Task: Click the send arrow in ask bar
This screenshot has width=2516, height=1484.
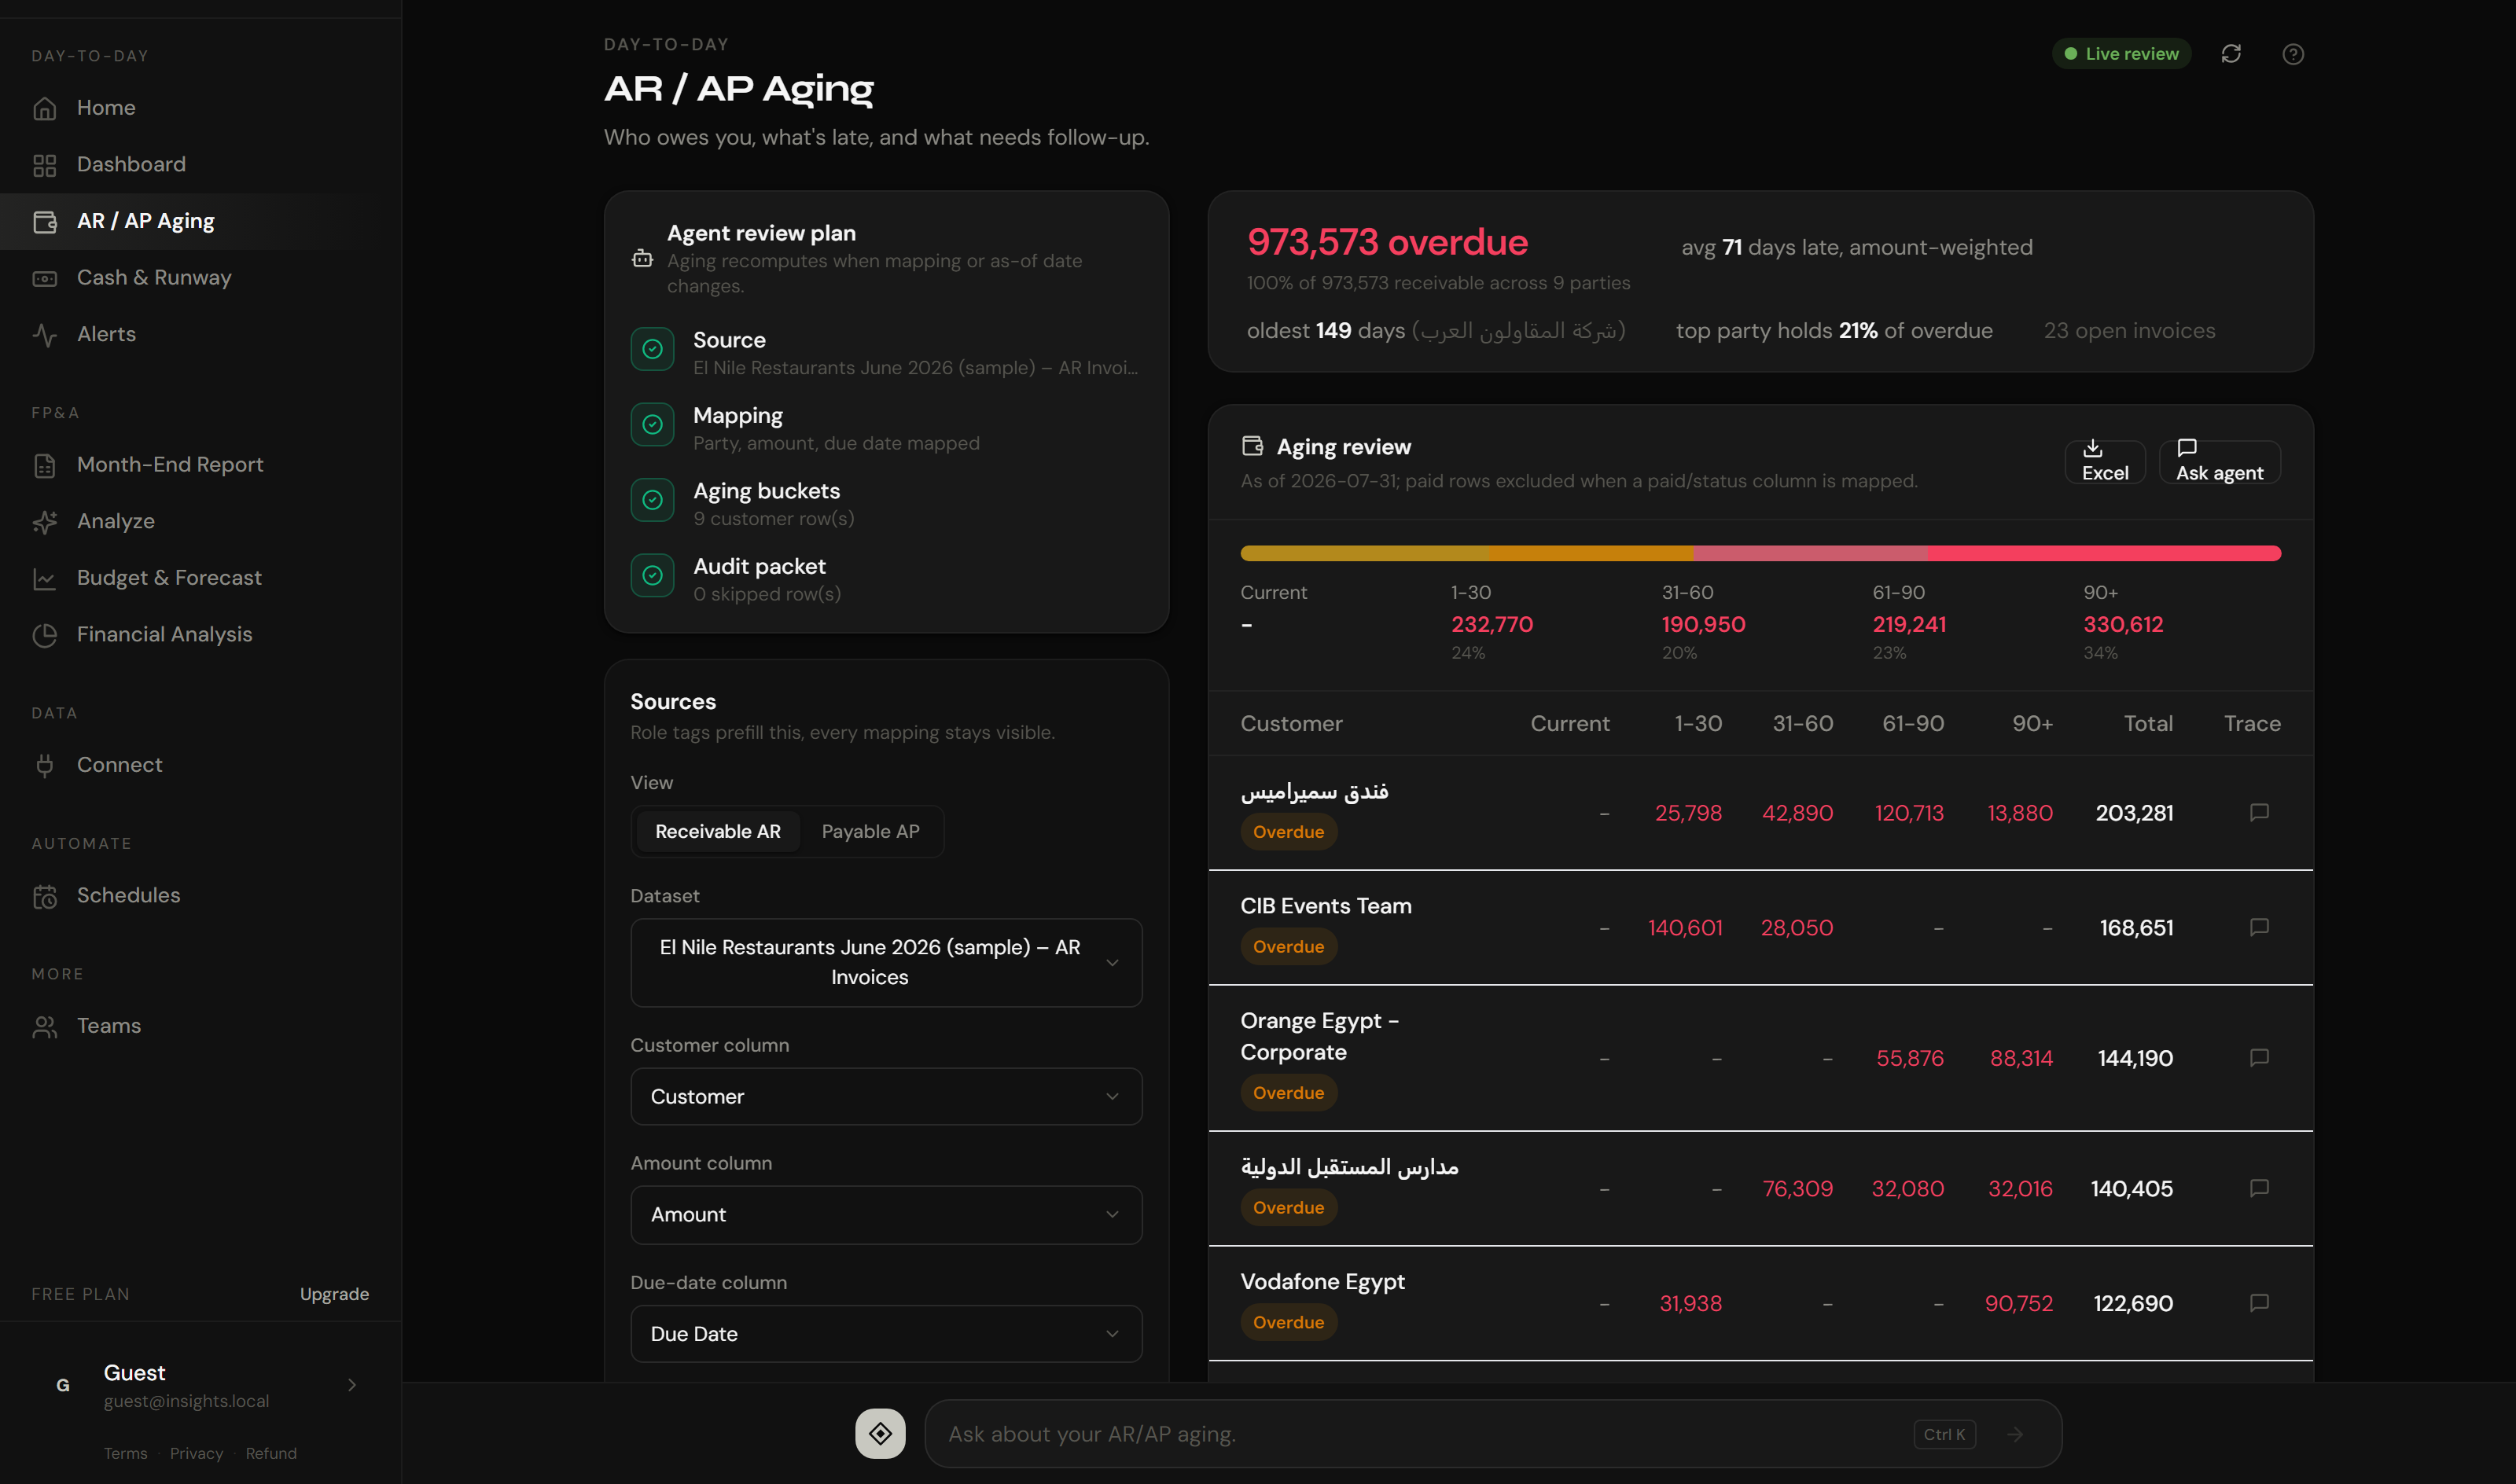Action: 2015,1434
